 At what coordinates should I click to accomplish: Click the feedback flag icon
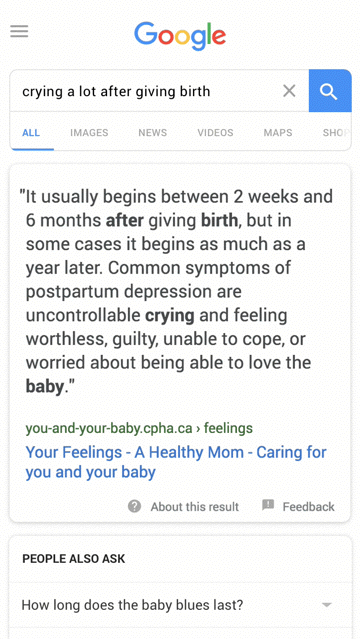[268, 505]
